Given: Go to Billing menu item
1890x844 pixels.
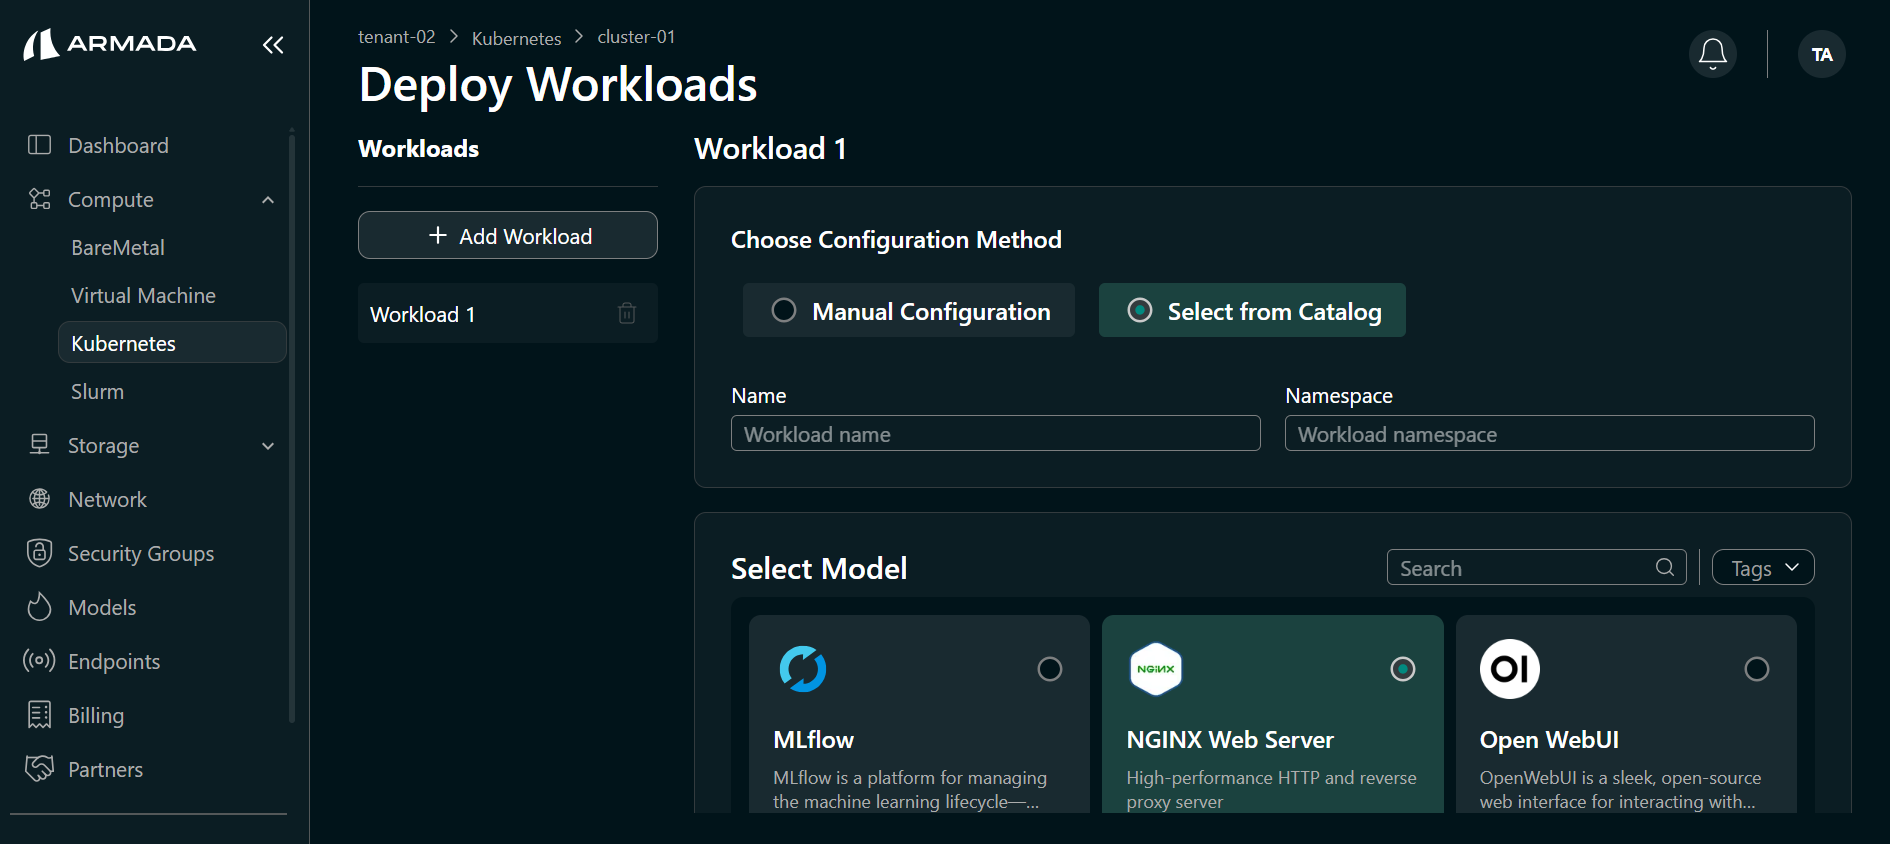Looking at the screenshot, I should tap(96, 715).
